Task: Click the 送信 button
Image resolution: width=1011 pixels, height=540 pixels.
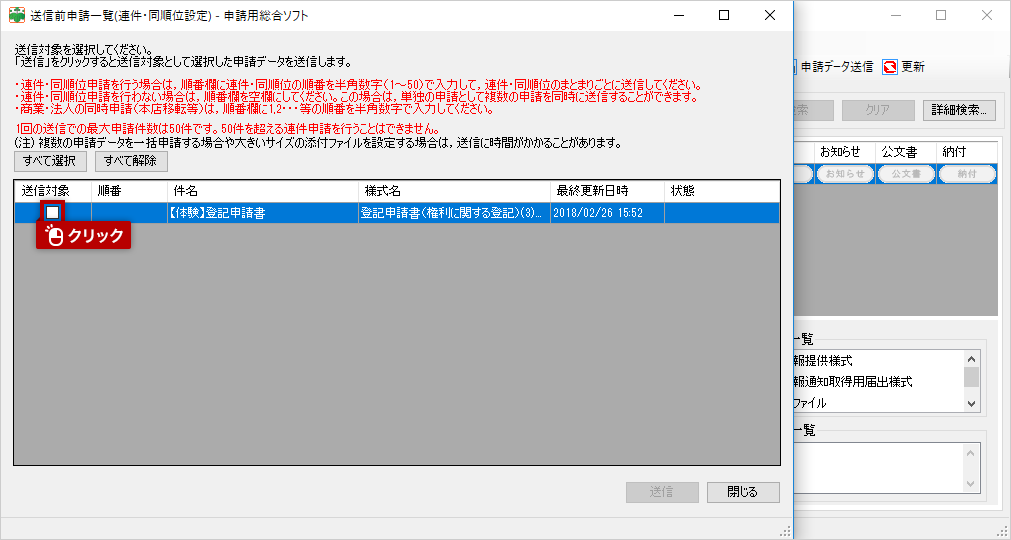Action: click(x=662, y=492)
